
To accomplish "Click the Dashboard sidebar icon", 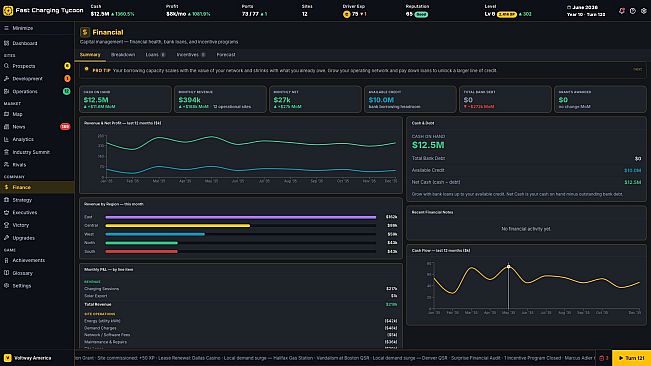I will (x=6, y=43).
